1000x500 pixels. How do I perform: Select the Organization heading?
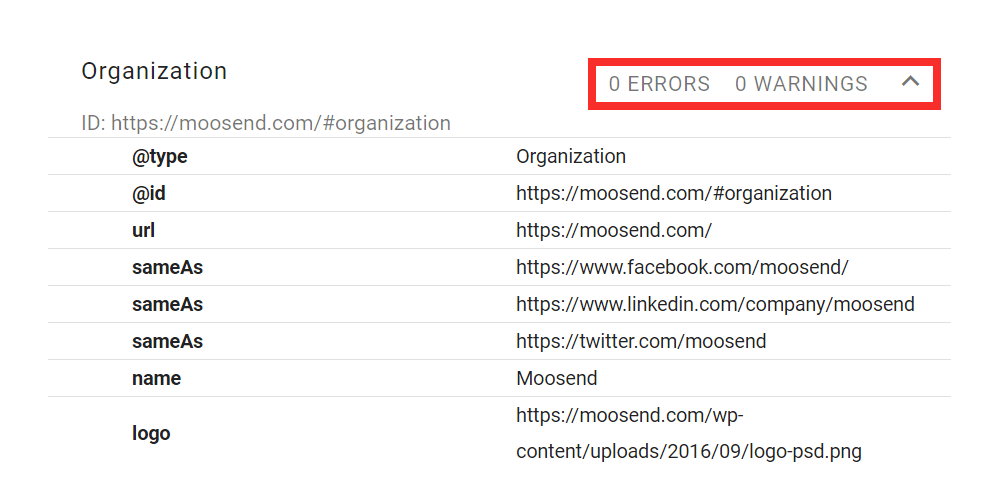(x=154, y=71)
